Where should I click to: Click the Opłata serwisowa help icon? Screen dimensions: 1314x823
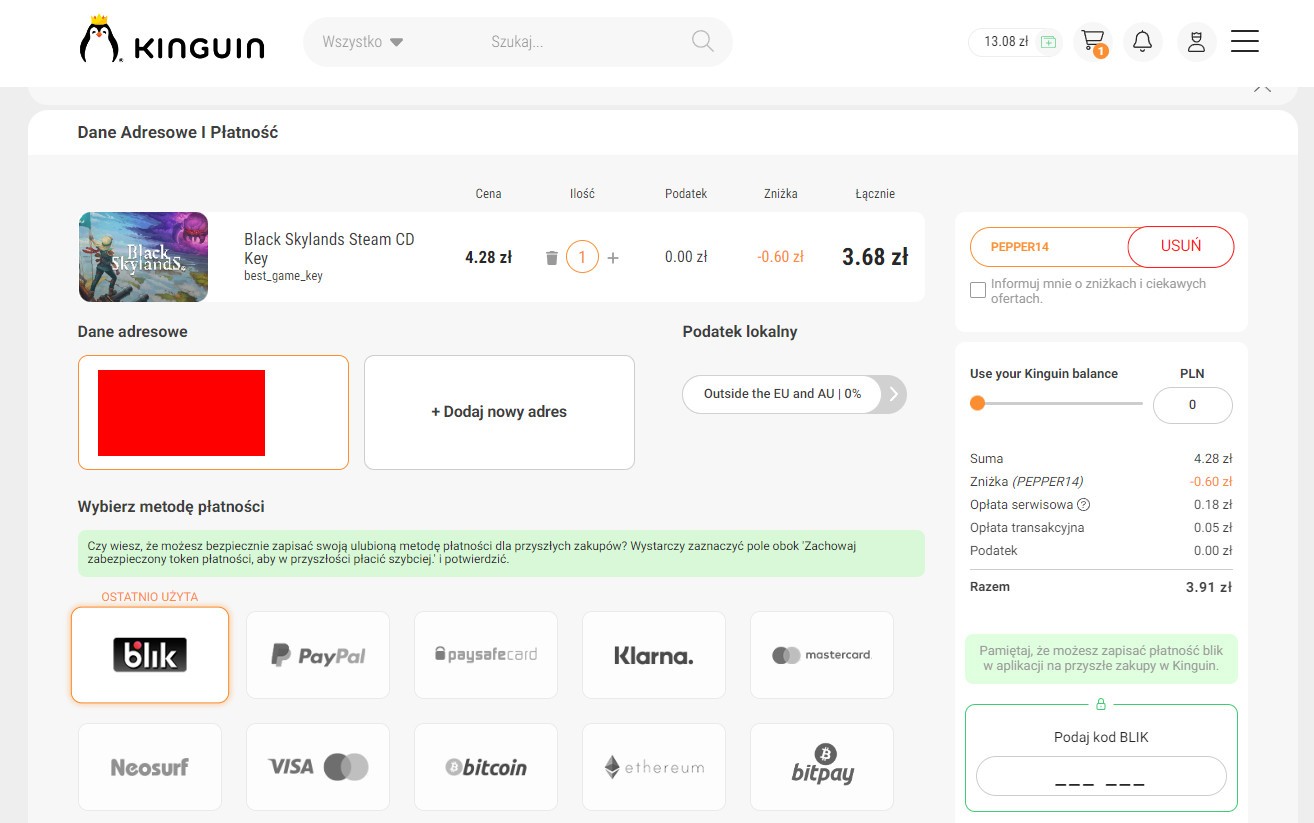click(1083, 505)
